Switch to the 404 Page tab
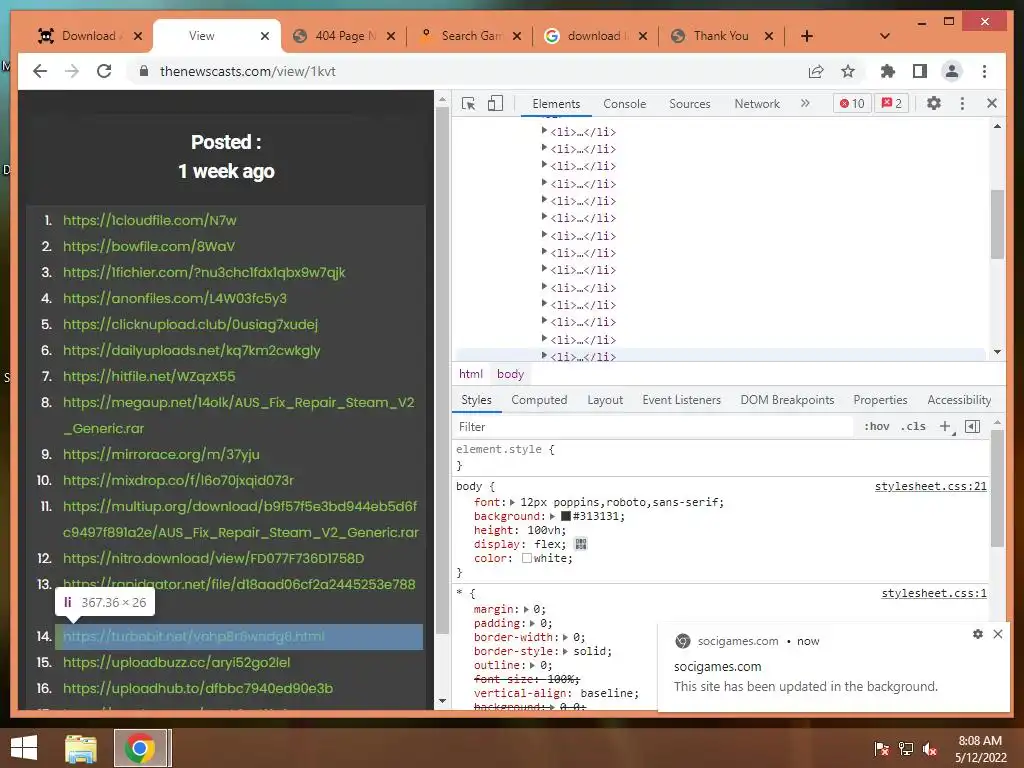 click(344, 36)
